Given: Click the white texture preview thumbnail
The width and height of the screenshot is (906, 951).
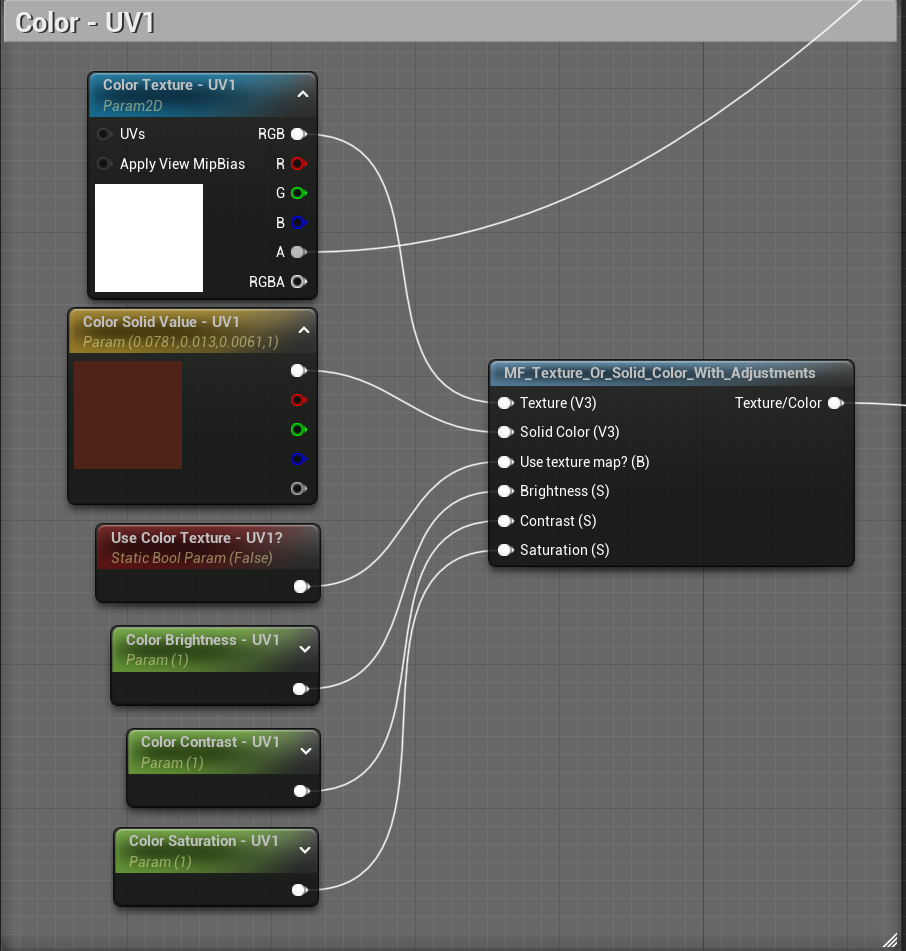Looking at the screenshot, I should 149,238.
